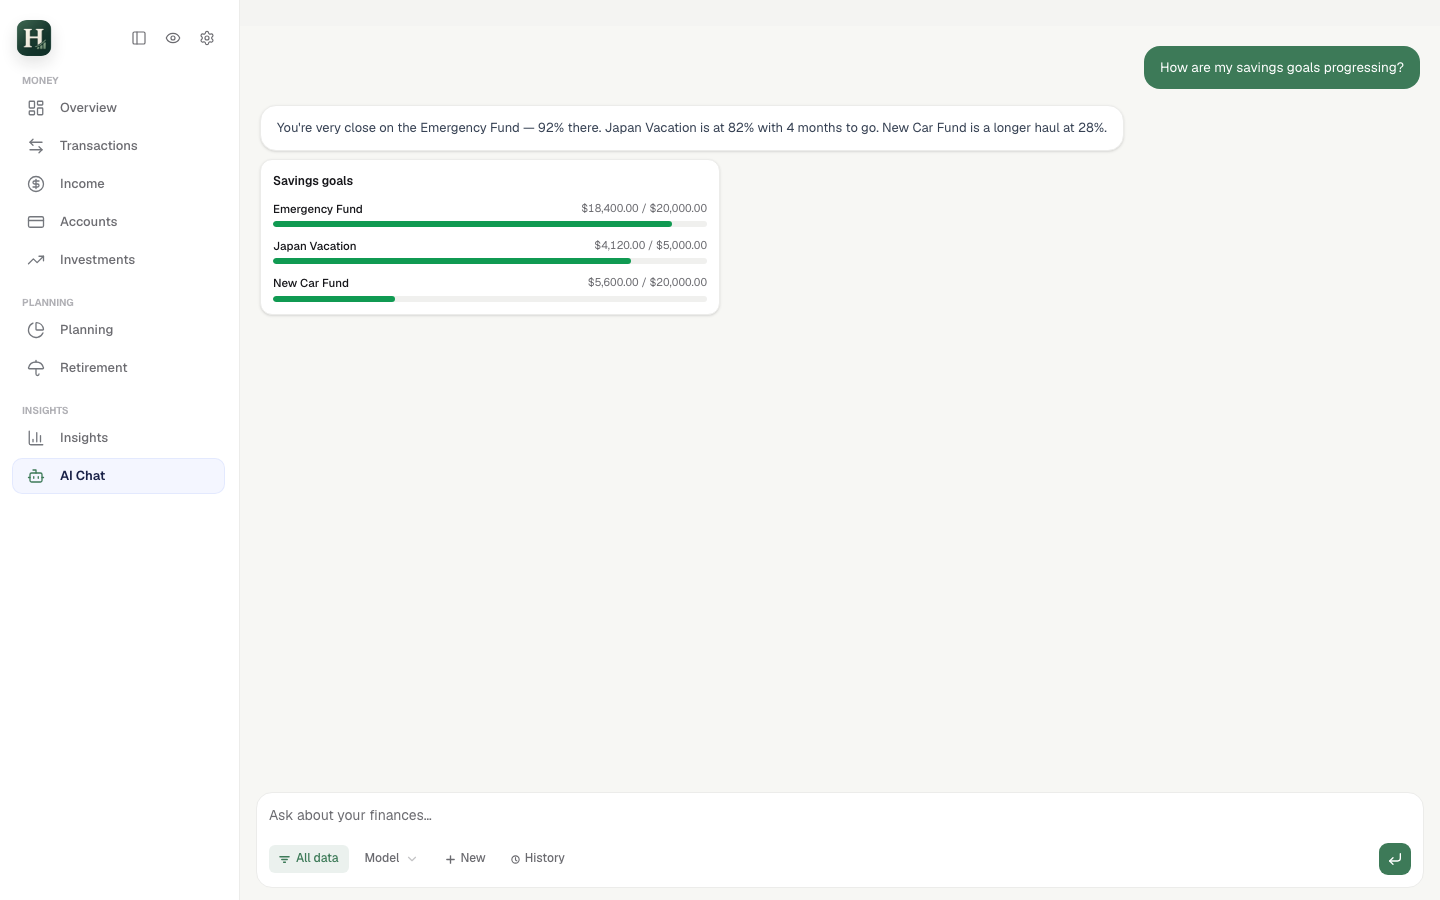
Task: Select the AI Chat menu item
Action: pos(118,476)
